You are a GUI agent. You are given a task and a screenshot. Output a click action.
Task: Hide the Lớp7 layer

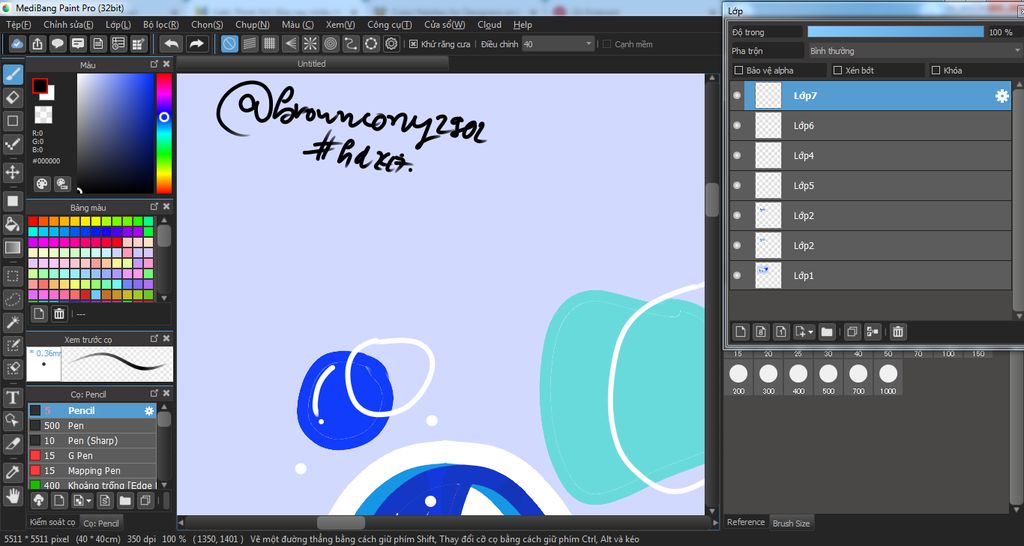coord(737,96)
